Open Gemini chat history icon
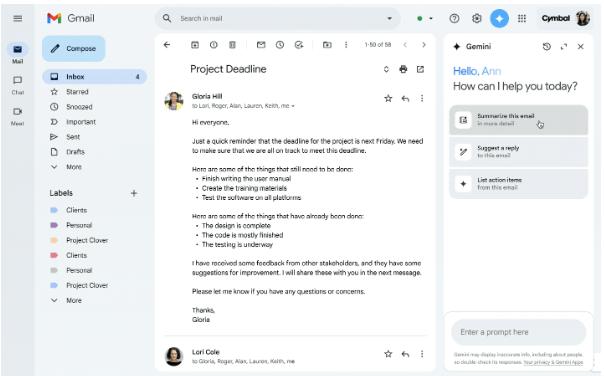Screen dimensions: 604x376 pos(547,47)
